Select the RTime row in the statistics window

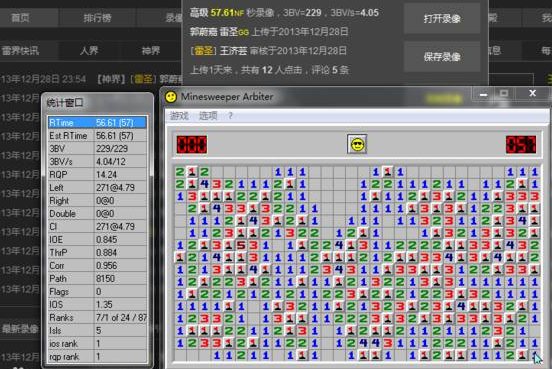(97, 123)
